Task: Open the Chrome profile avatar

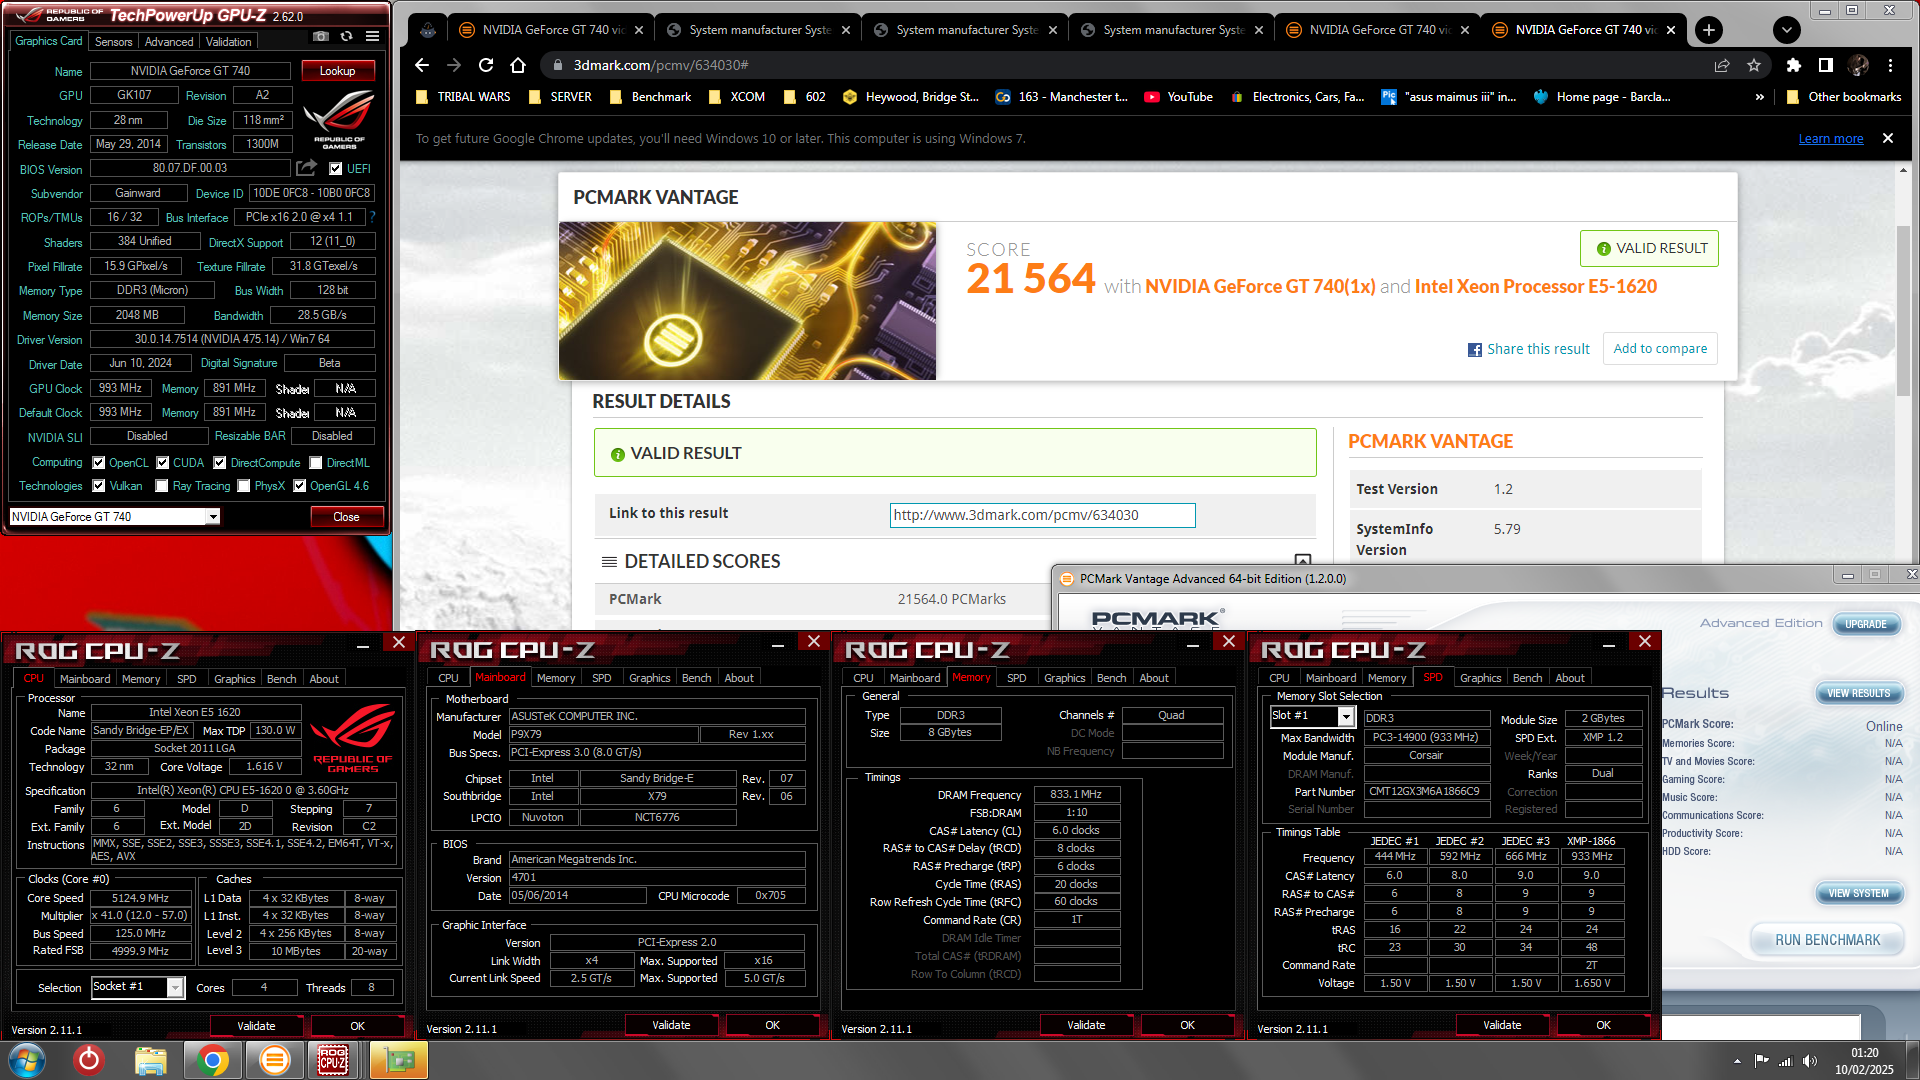Action: click(x=1859, y=65)
